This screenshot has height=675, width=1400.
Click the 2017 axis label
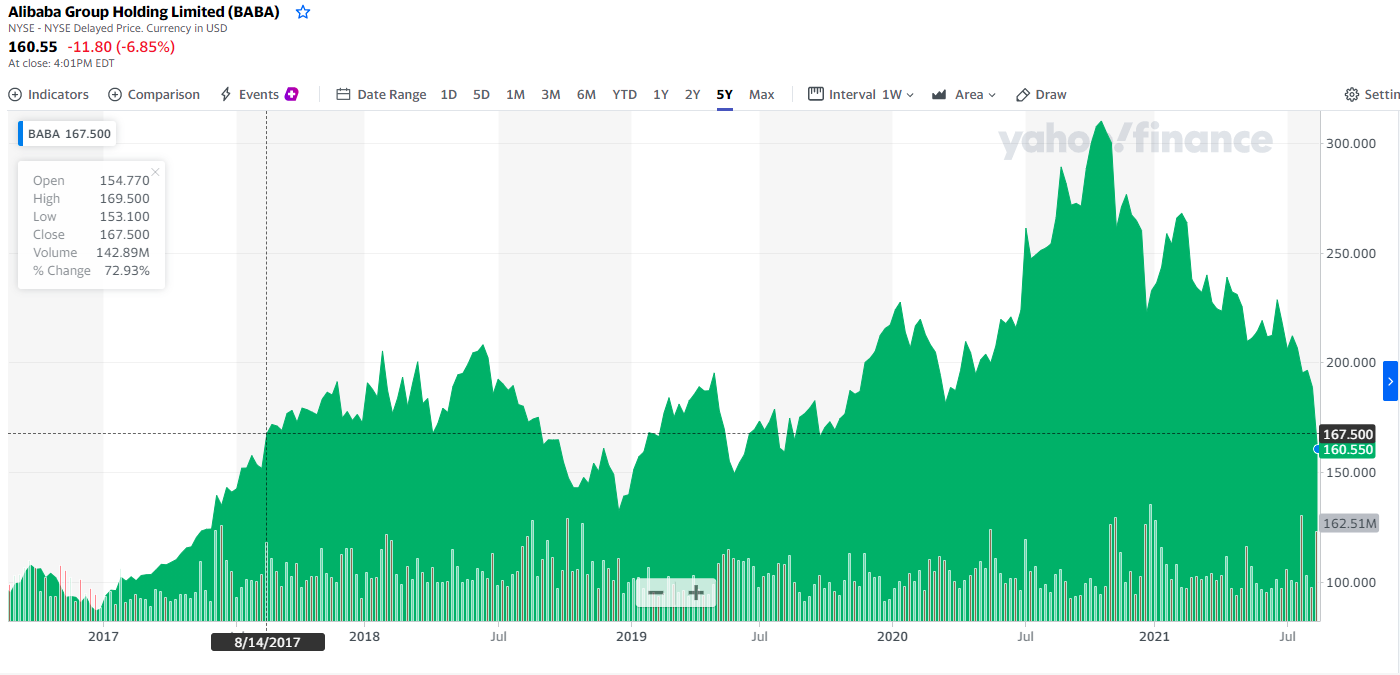[x=103, y=636]
